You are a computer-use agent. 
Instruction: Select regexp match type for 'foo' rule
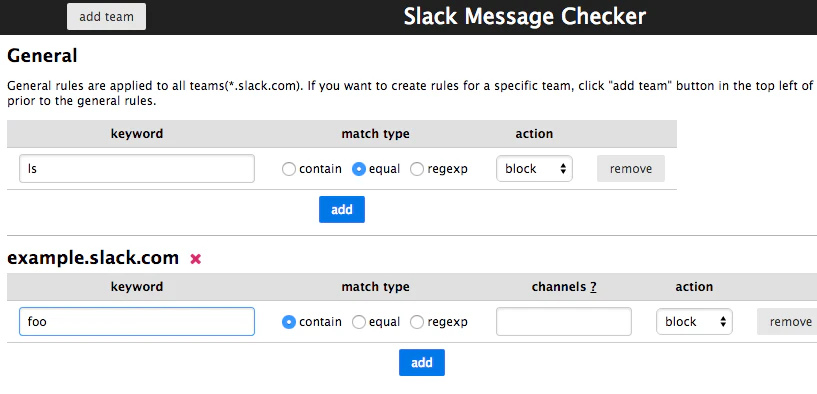click(x=417, y=322)
